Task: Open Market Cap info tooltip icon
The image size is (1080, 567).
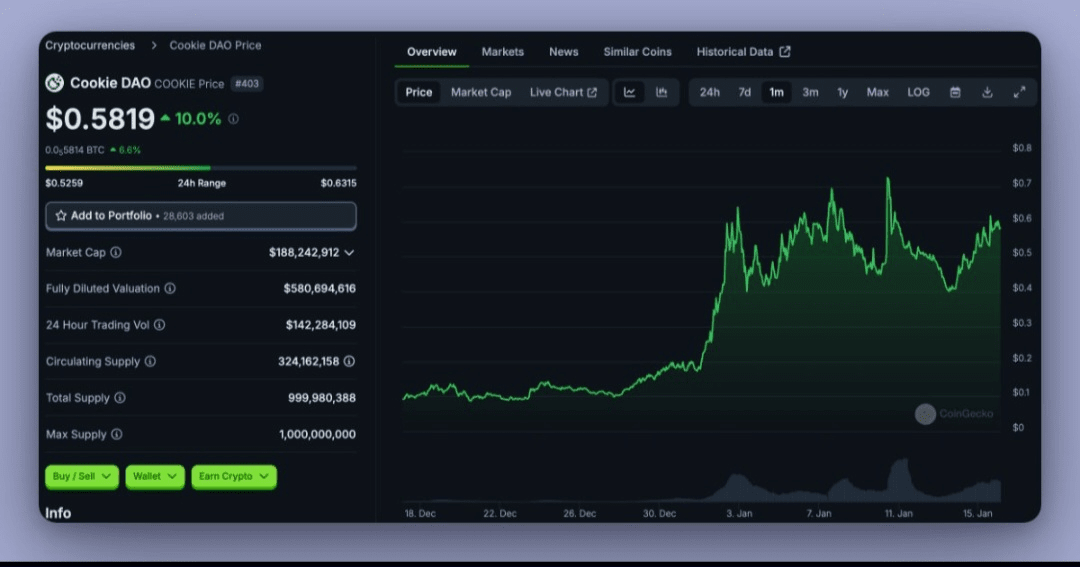Action: (x=116, y=252)
